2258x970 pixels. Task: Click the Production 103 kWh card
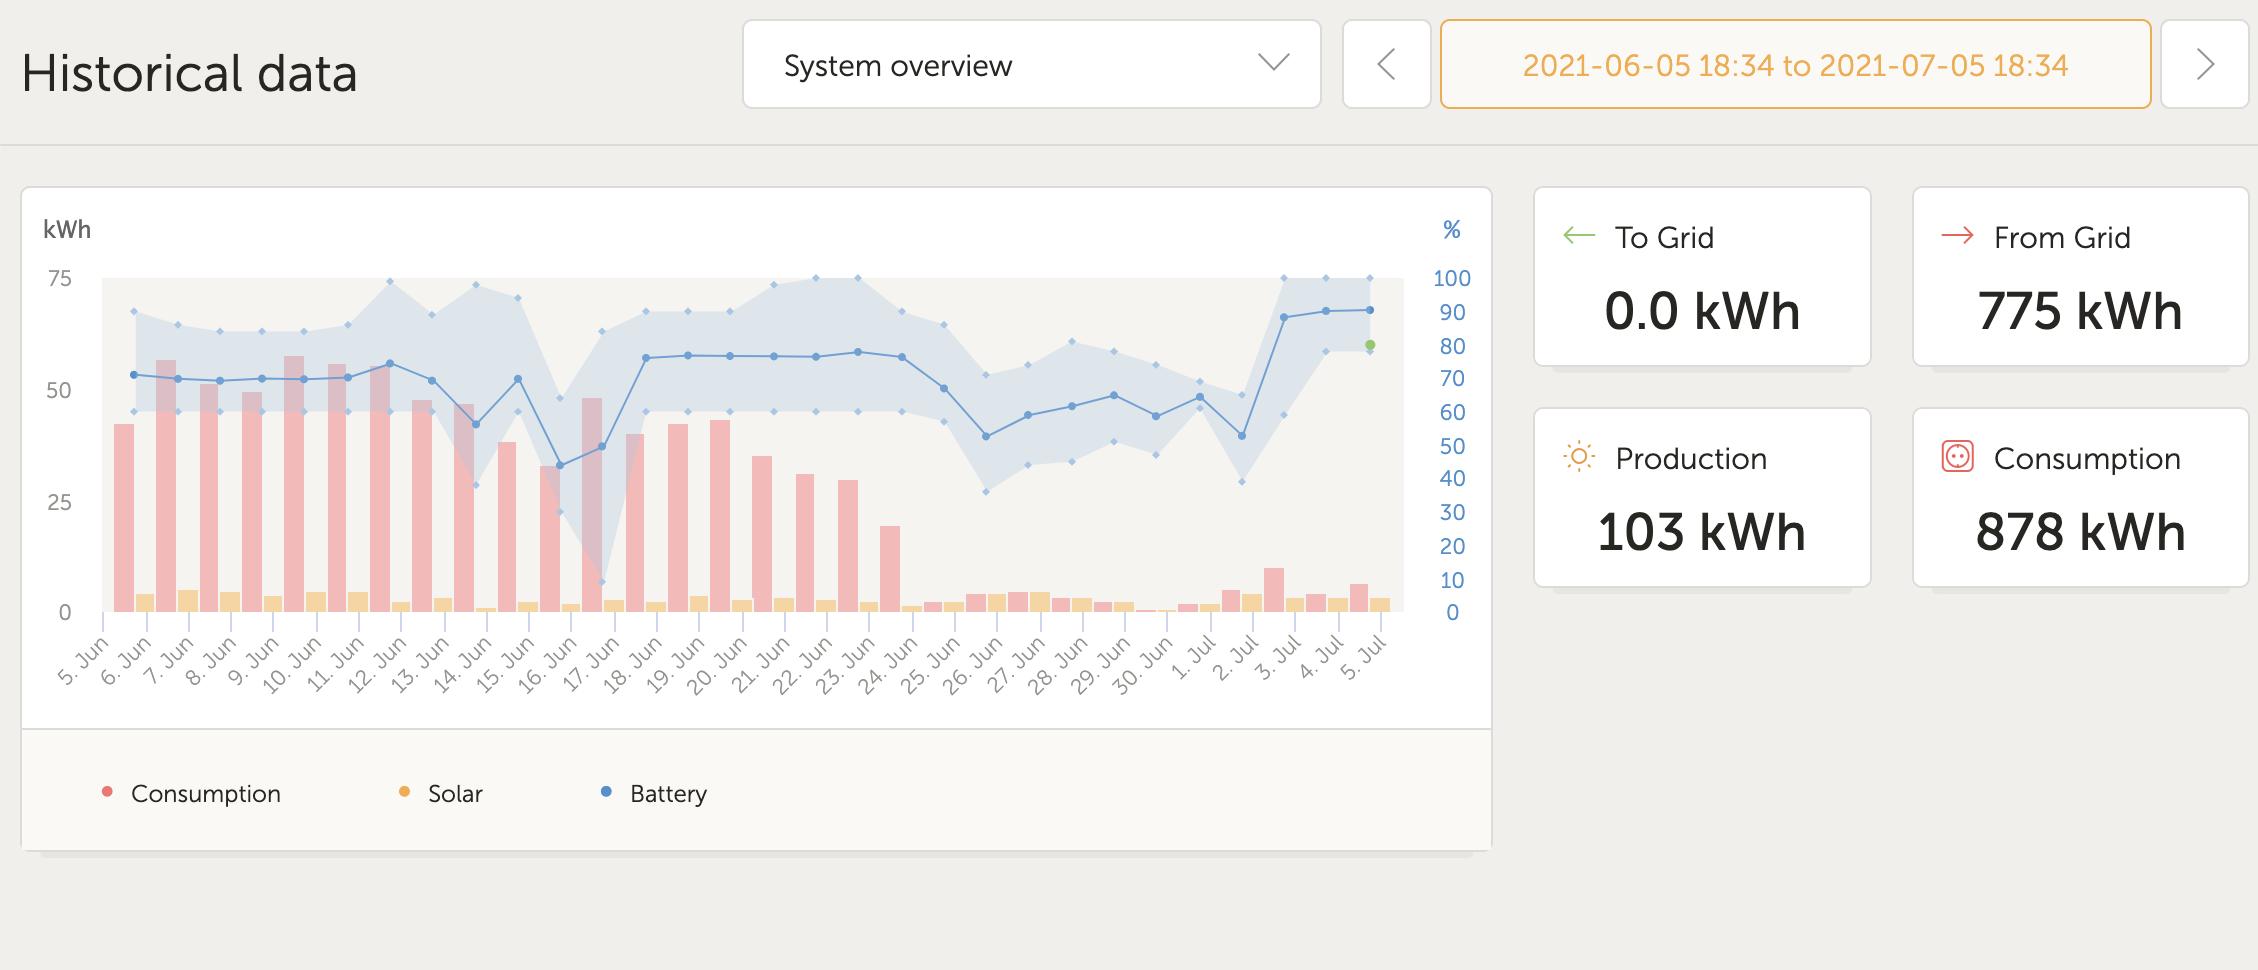[x=1701, y=497]
